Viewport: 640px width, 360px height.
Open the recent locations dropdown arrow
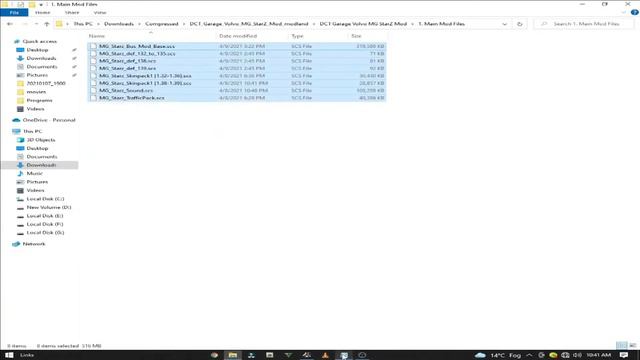coord(36,24)
